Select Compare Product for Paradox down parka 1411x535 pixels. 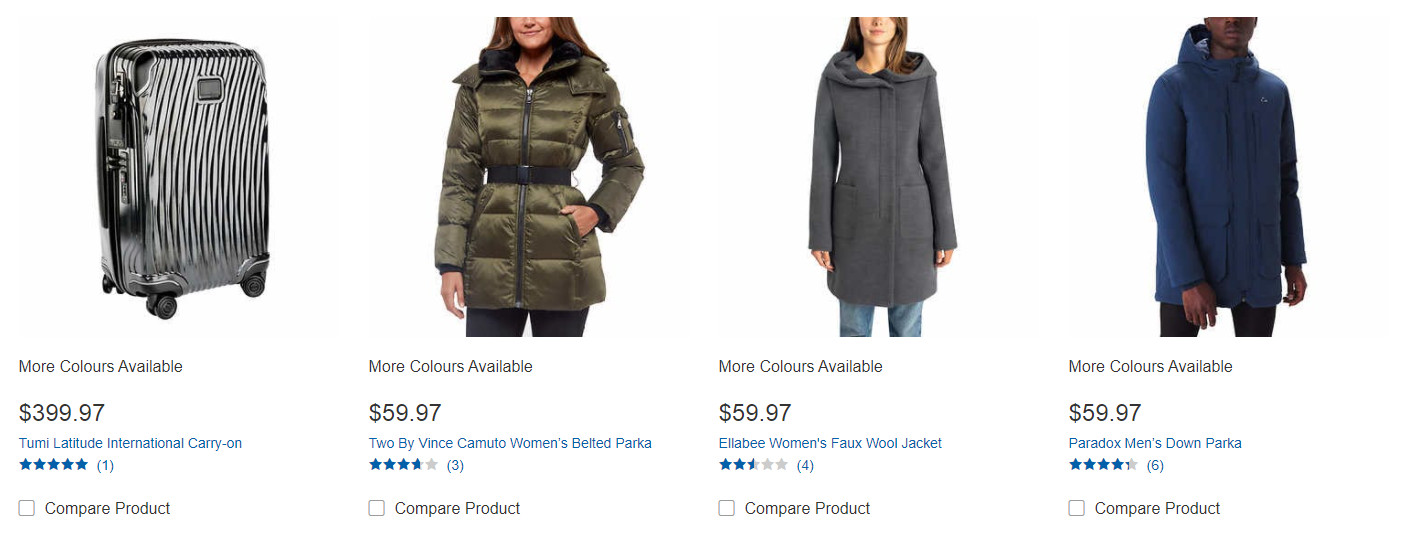point(1077,508)
